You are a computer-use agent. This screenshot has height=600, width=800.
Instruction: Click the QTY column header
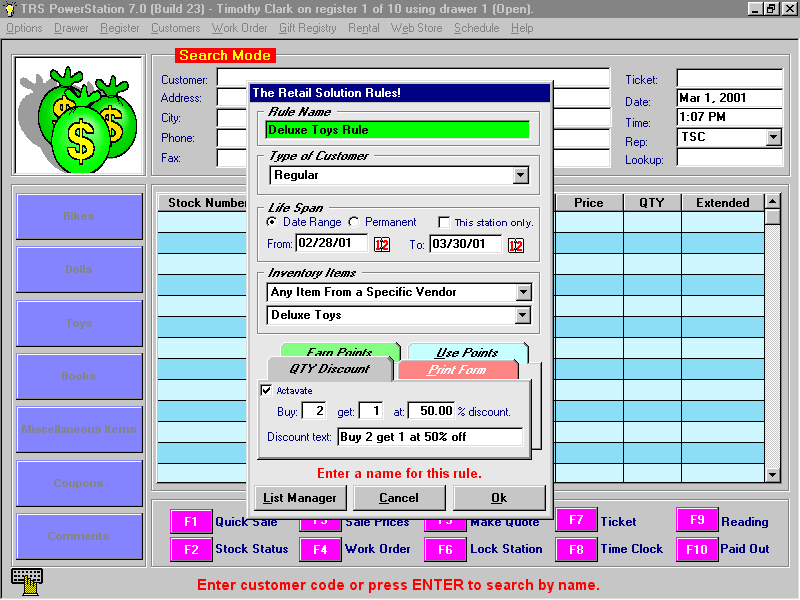point(652,203)
